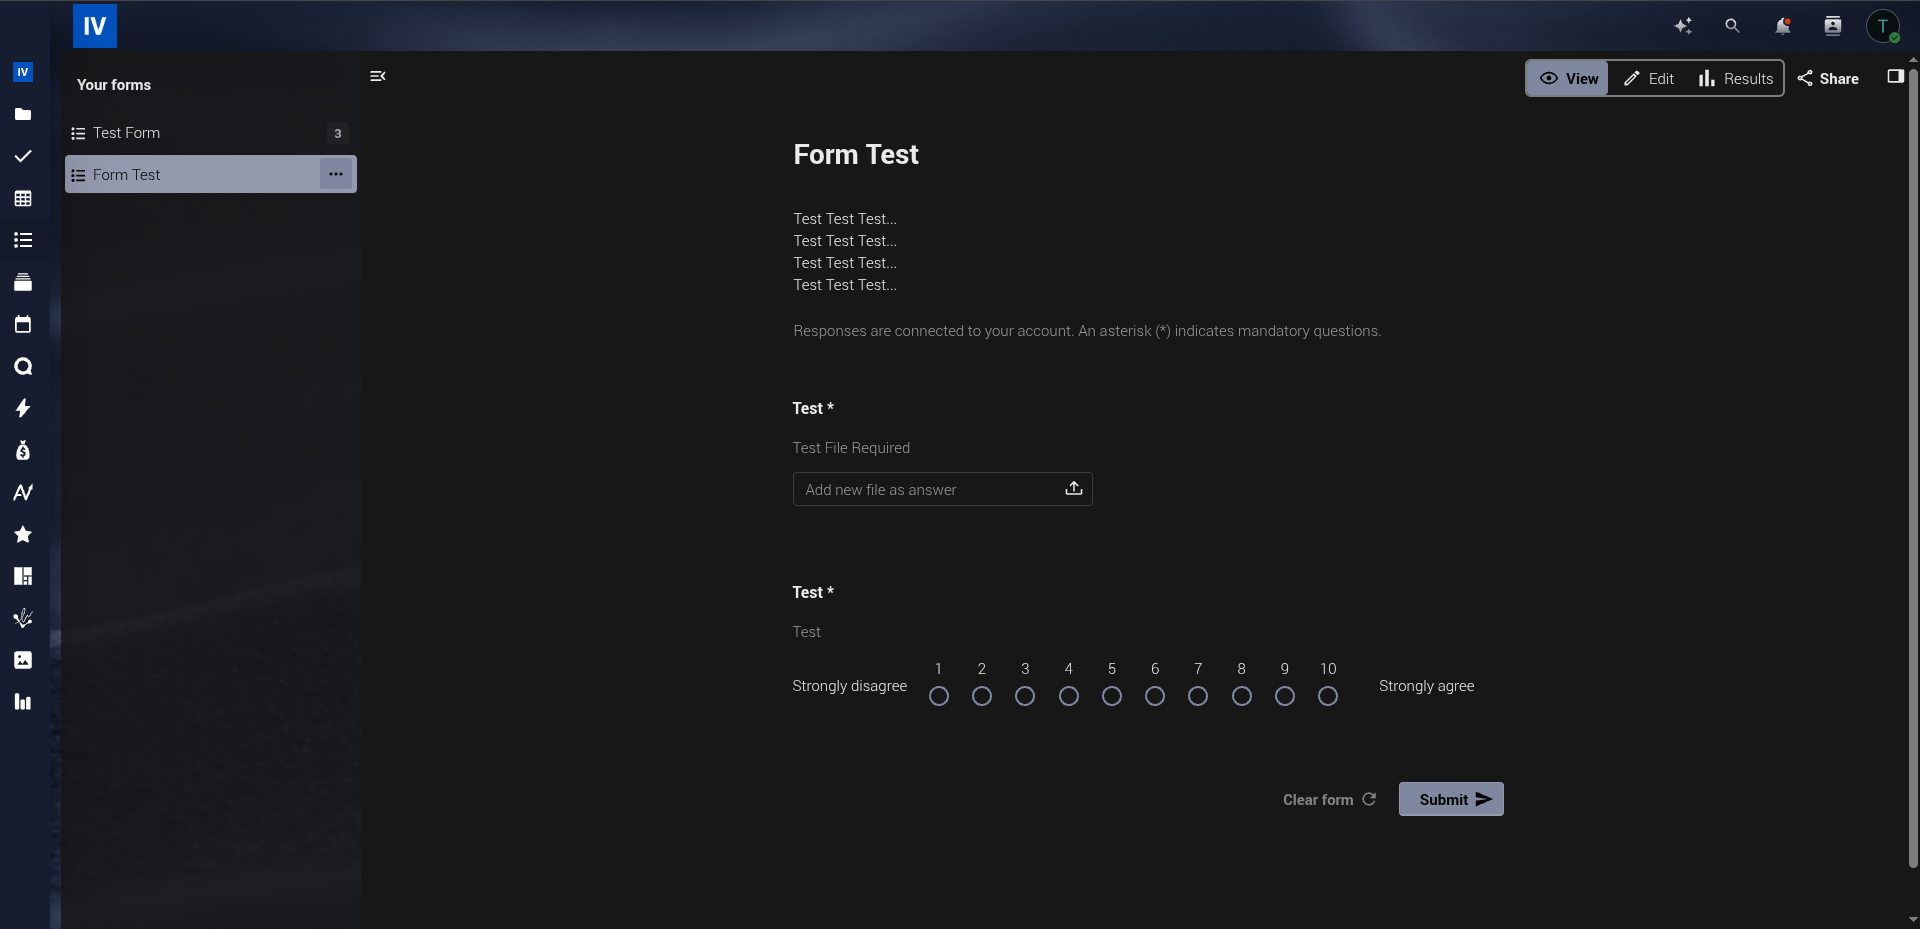Open the Files folder icon in sidebar
The width and height of the screenshot is (1920, 929).
click(x=23, y=114)
